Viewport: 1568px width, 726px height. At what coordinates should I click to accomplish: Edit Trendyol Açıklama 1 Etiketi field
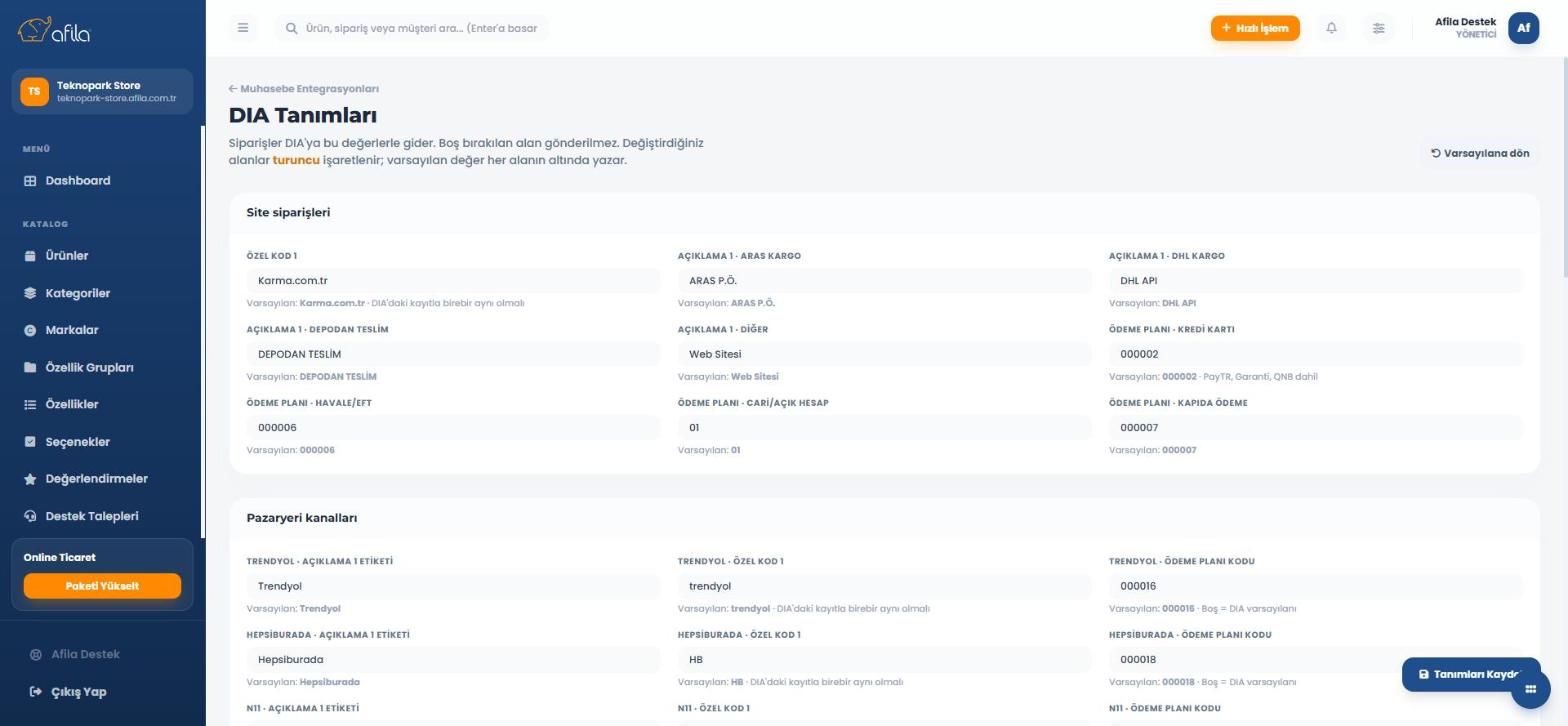[x=453, y=586]
